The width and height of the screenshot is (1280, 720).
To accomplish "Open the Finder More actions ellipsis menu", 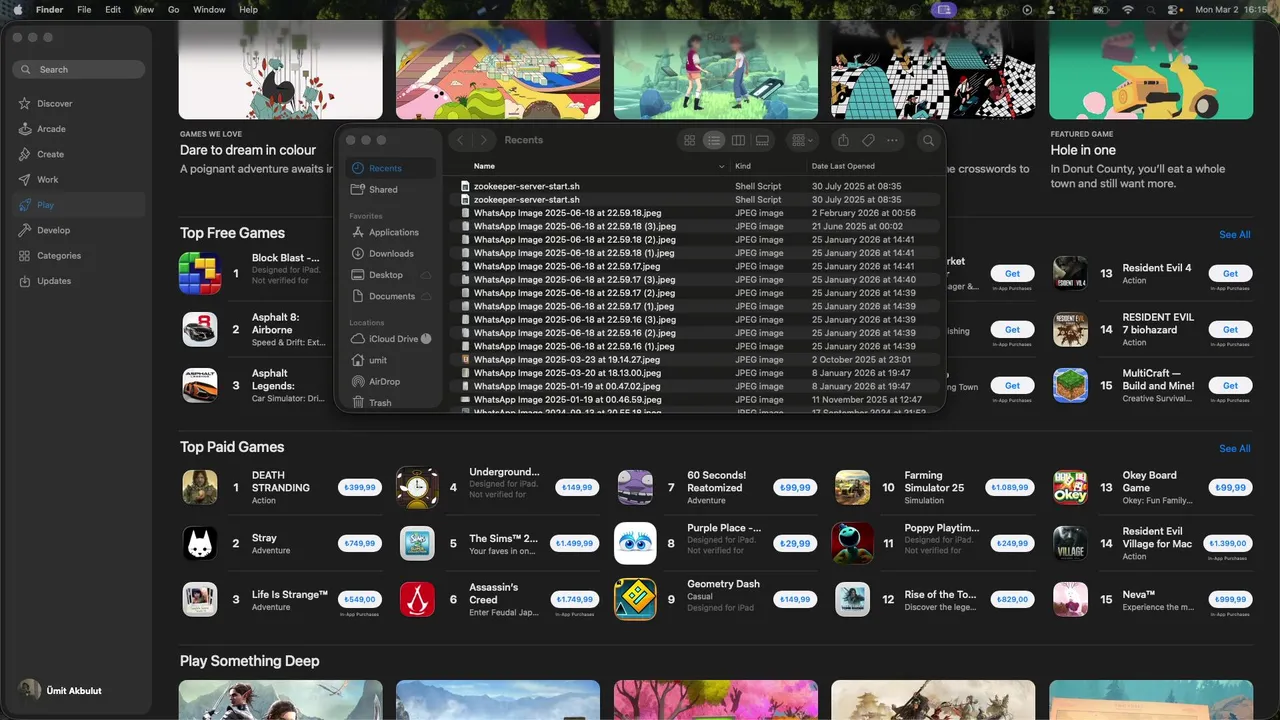I will click(x=892, y=141).
